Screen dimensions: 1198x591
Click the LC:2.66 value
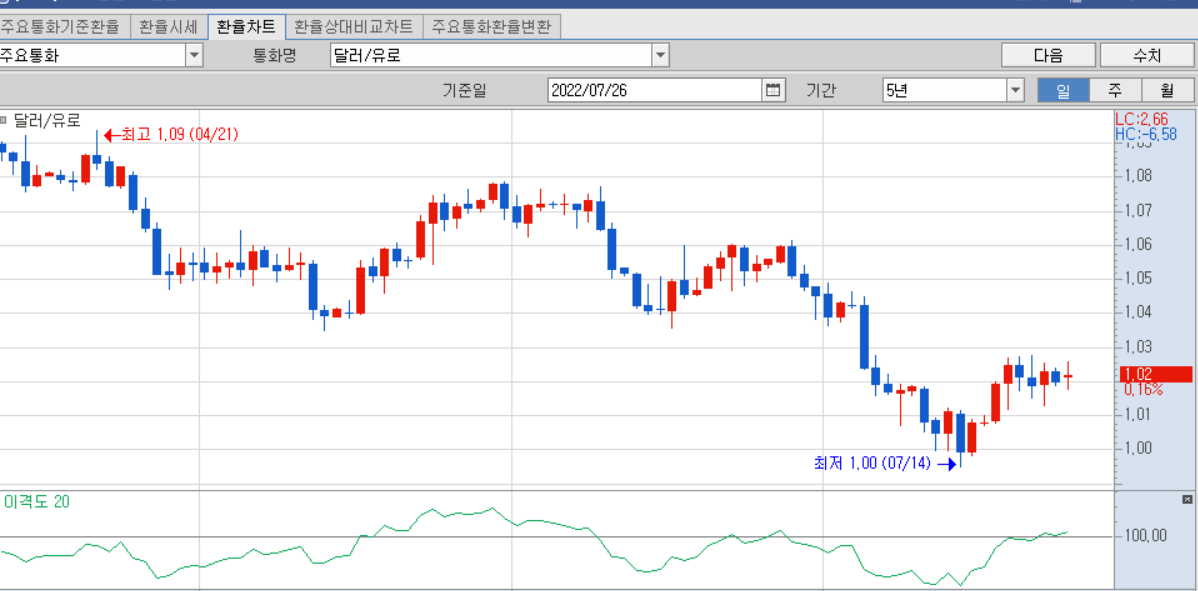tap(1141, 120)
